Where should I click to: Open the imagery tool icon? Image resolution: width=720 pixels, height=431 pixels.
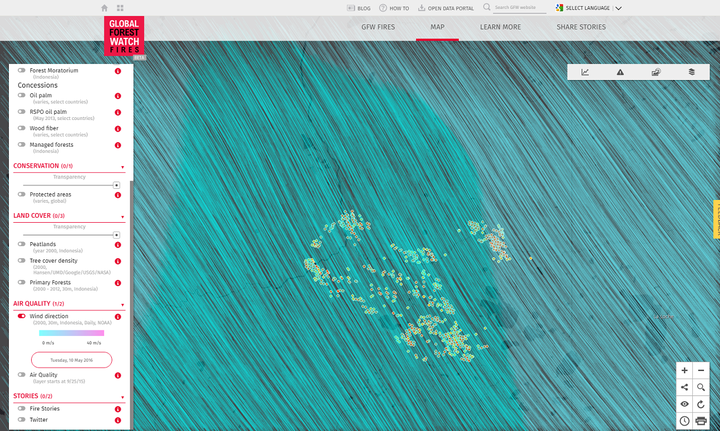coord(656,72)
